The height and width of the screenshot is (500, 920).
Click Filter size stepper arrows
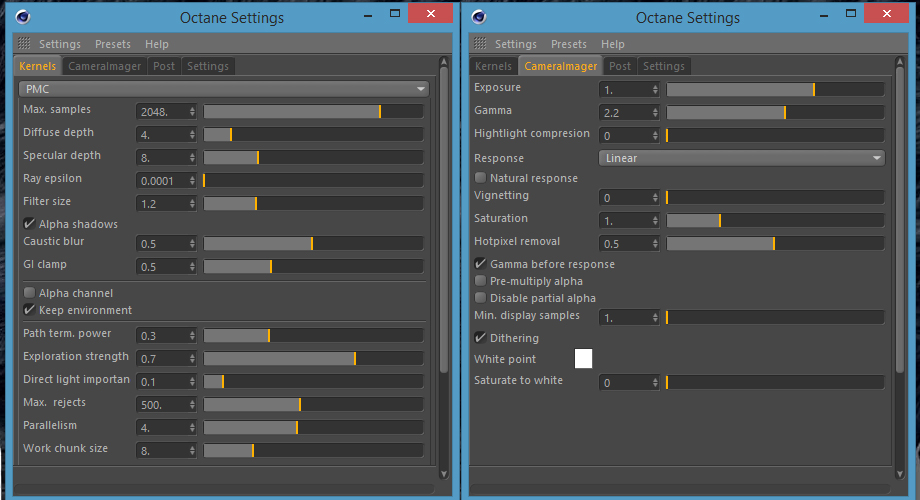tap(192, 204)
